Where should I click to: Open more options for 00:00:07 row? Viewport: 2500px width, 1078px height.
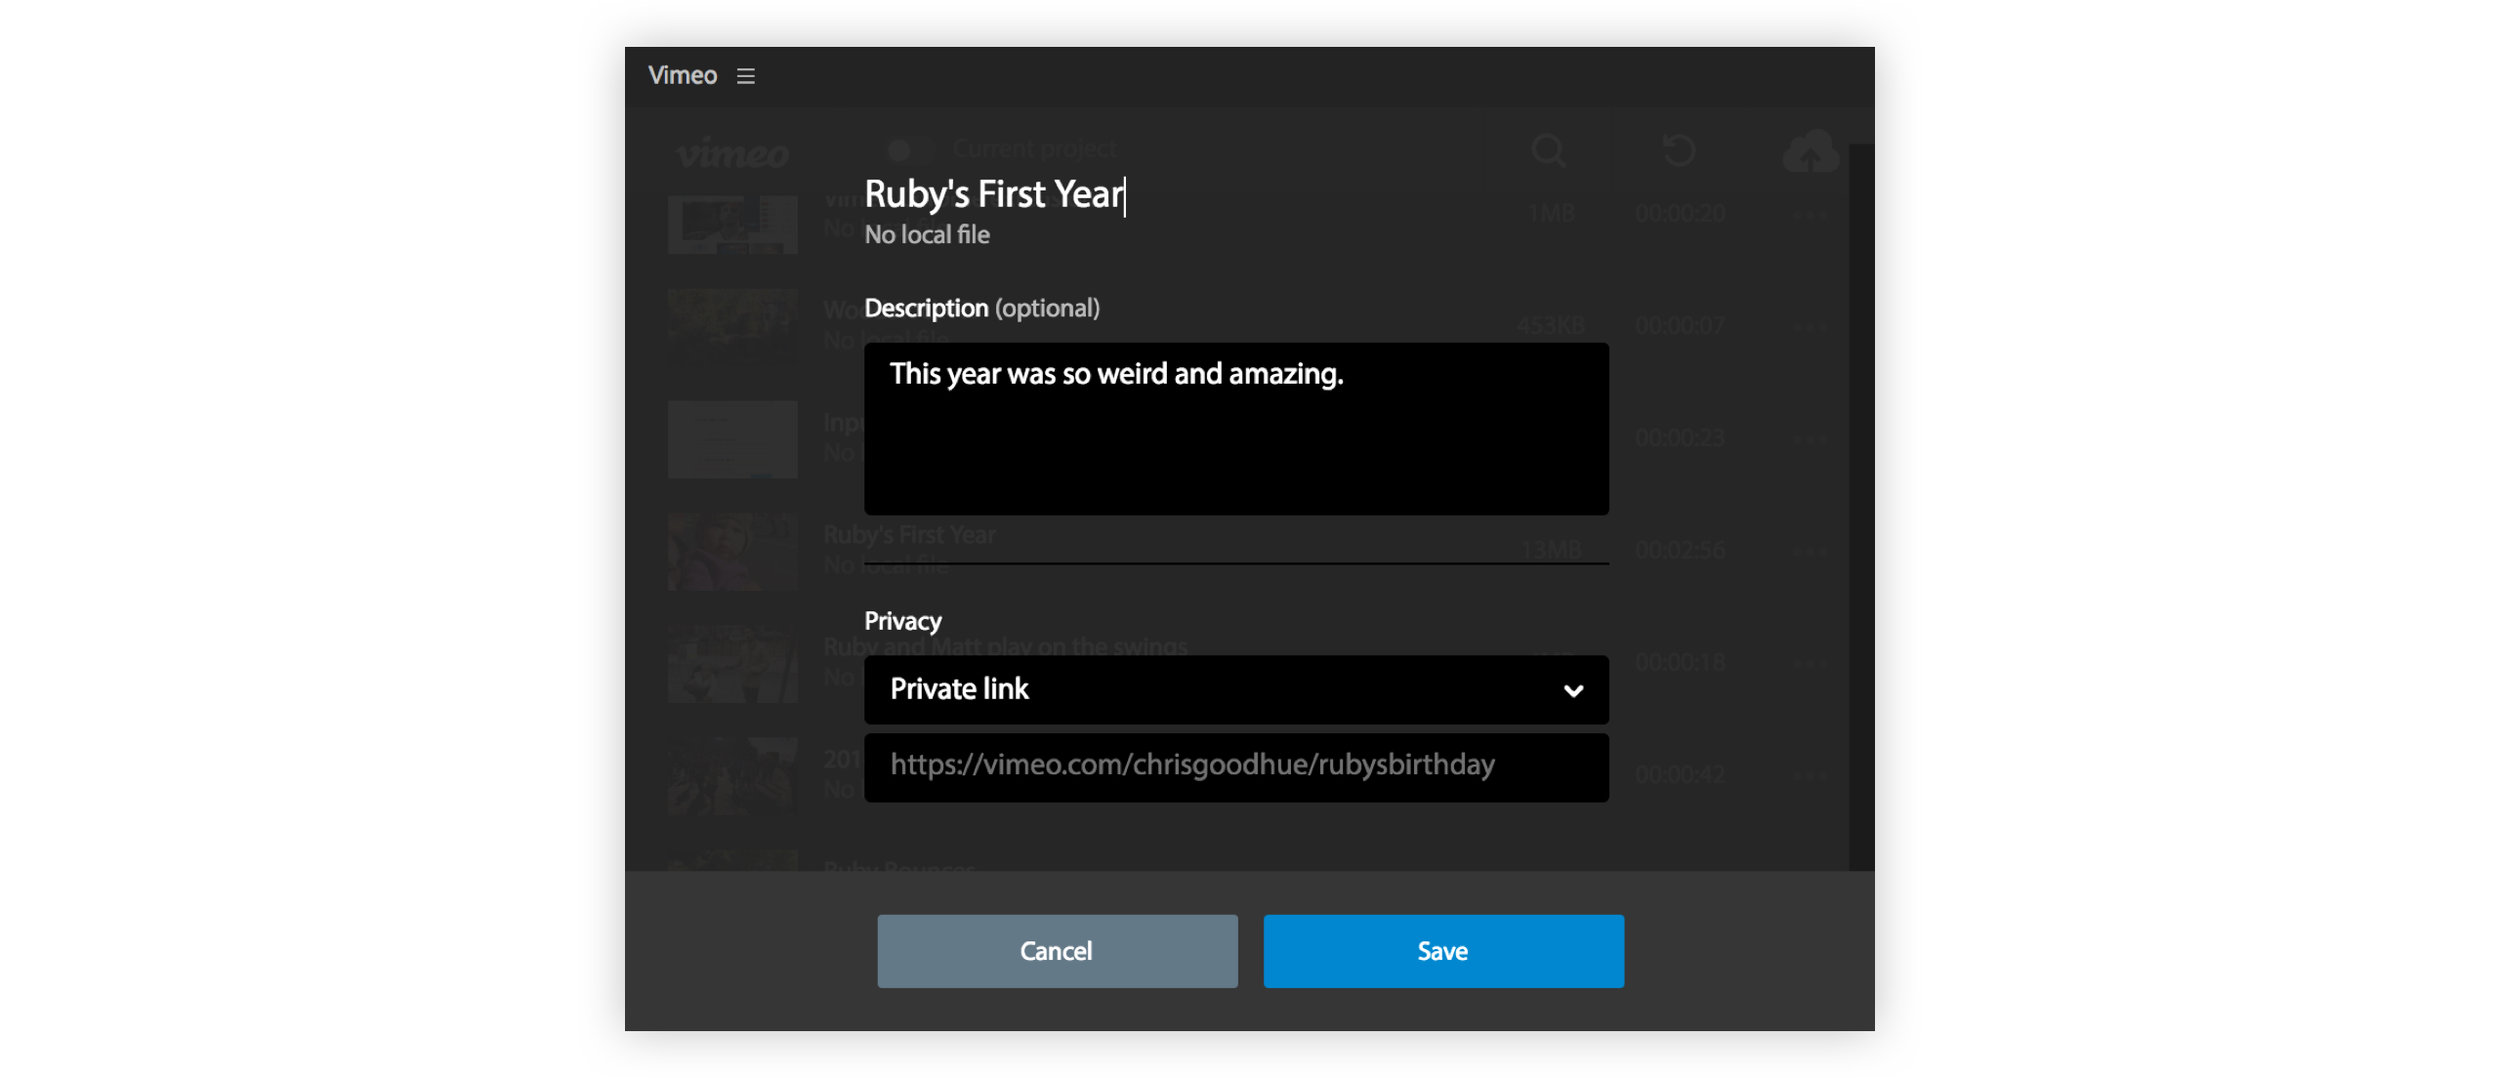pos(1810,327)
